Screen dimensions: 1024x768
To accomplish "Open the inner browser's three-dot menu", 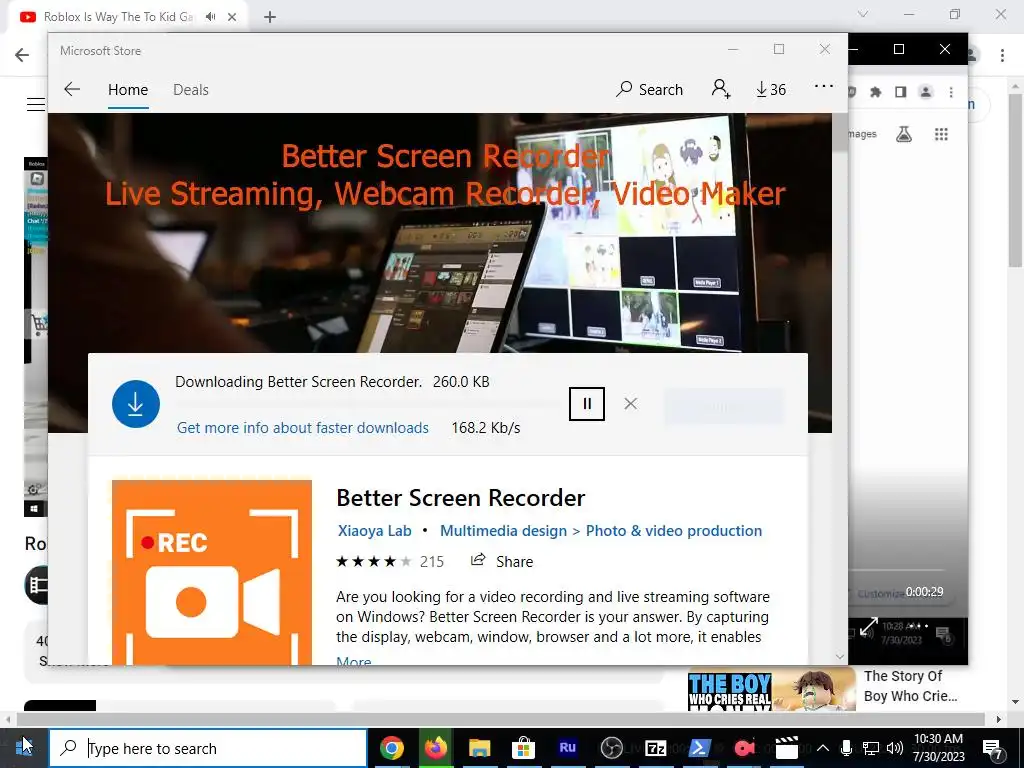I will coord(951,92).
